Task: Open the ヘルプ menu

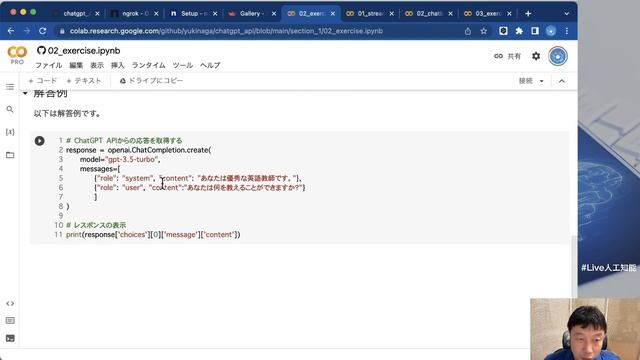Action: point(210,65)
